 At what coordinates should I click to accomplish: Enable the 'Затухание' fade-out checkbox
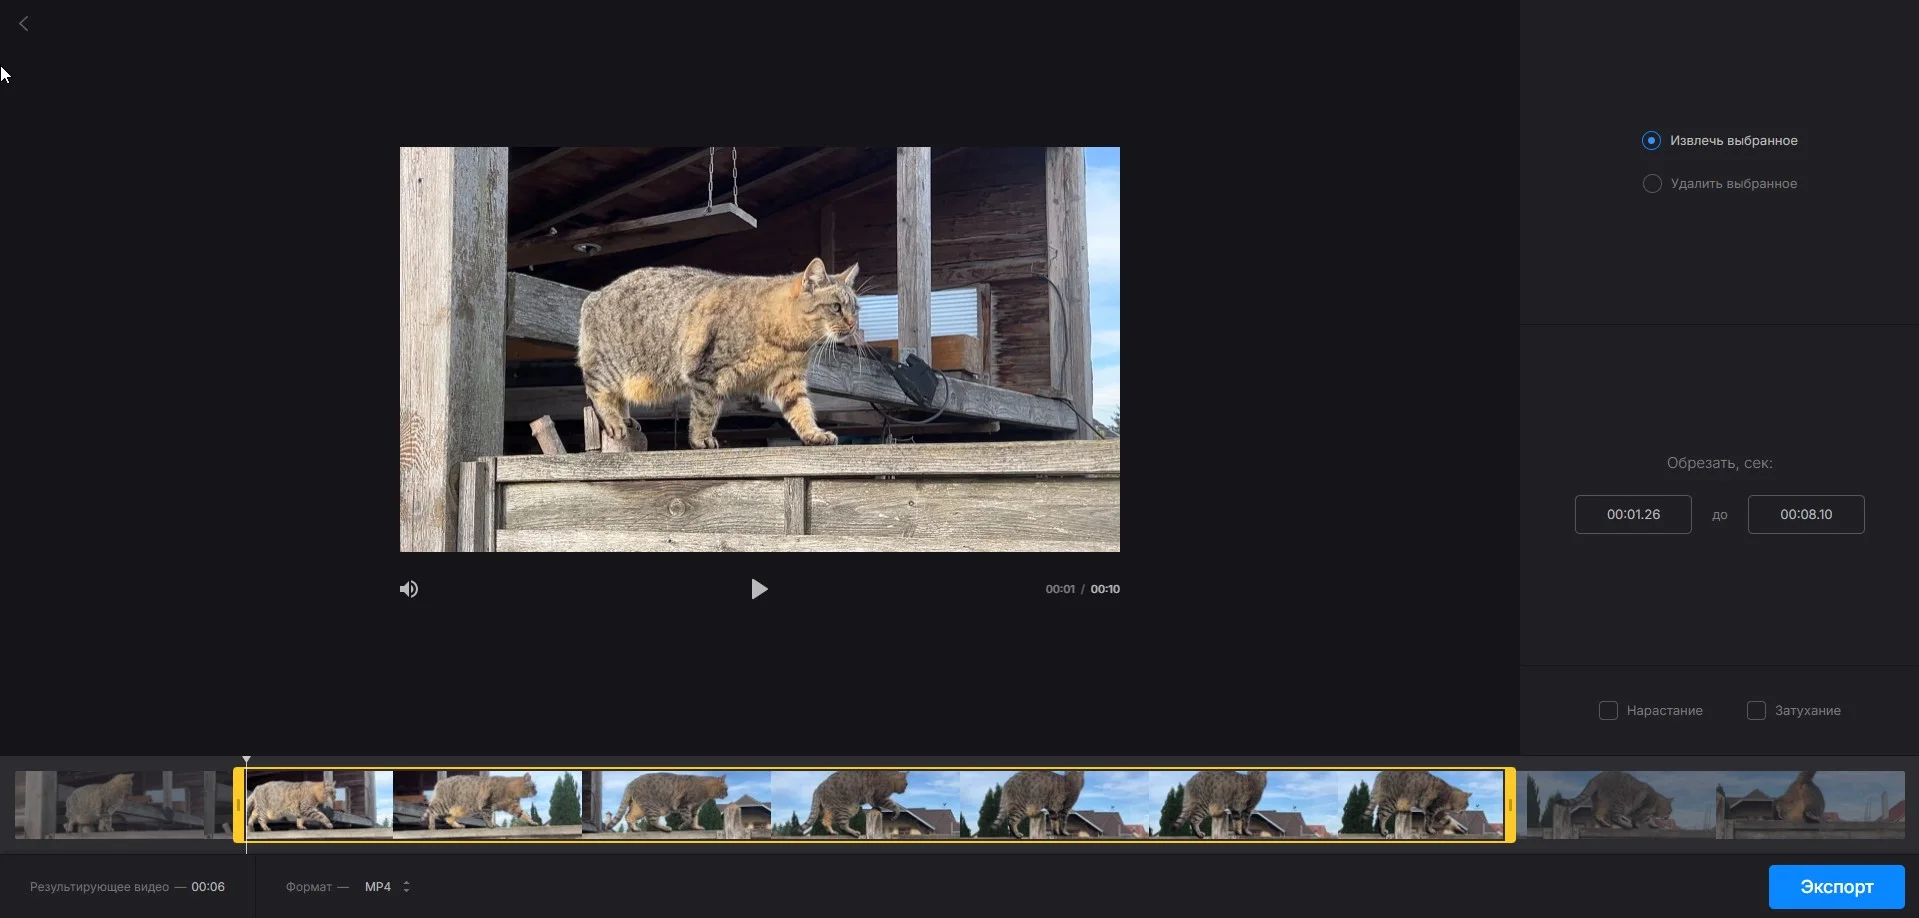[x=1756, y=711]
